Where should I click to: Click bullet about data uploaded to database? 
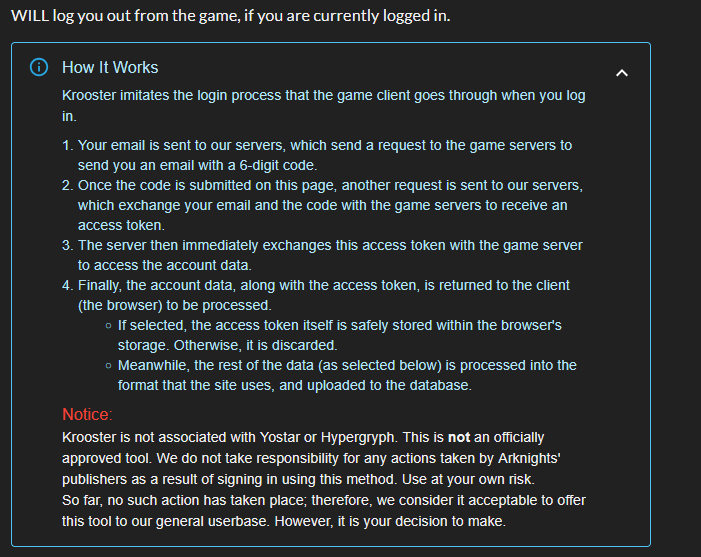click(x=340, y=375)
